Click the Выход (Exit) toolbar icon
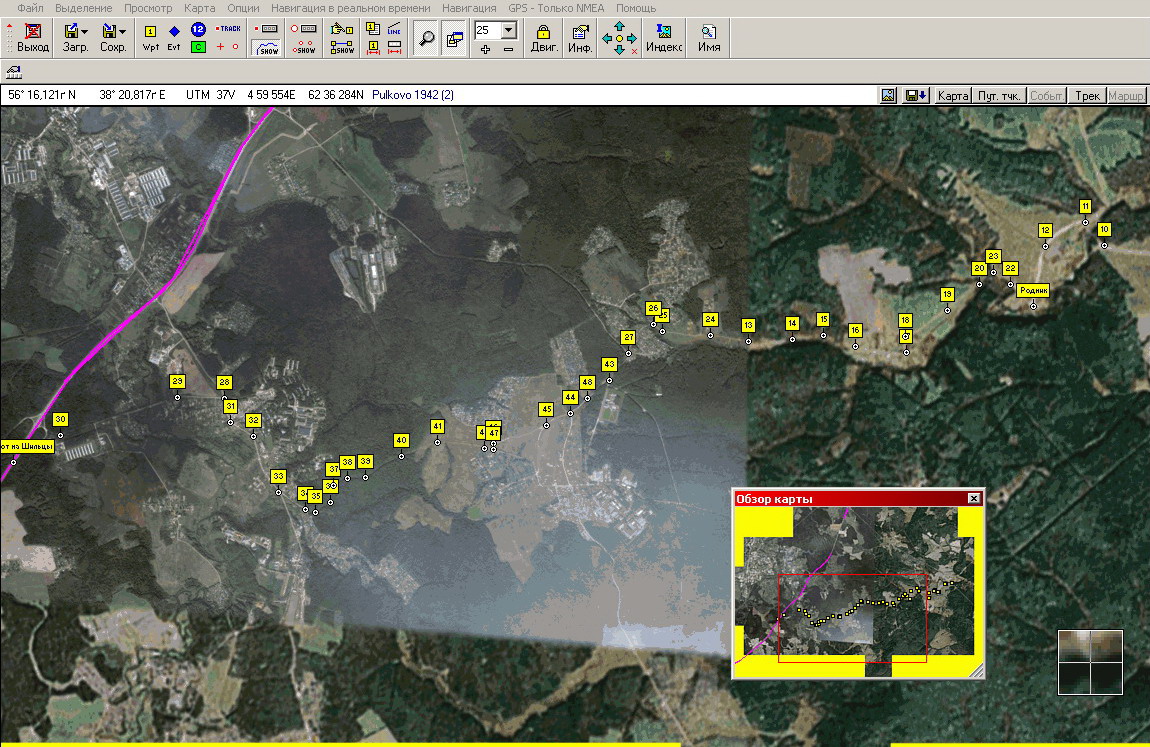 [33, 38]
